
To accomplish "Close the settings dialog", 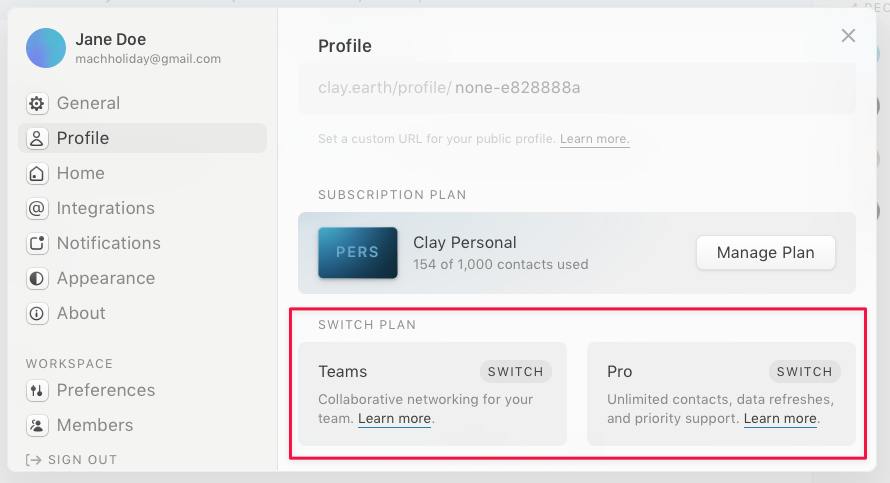I will (x=848, y=36).
